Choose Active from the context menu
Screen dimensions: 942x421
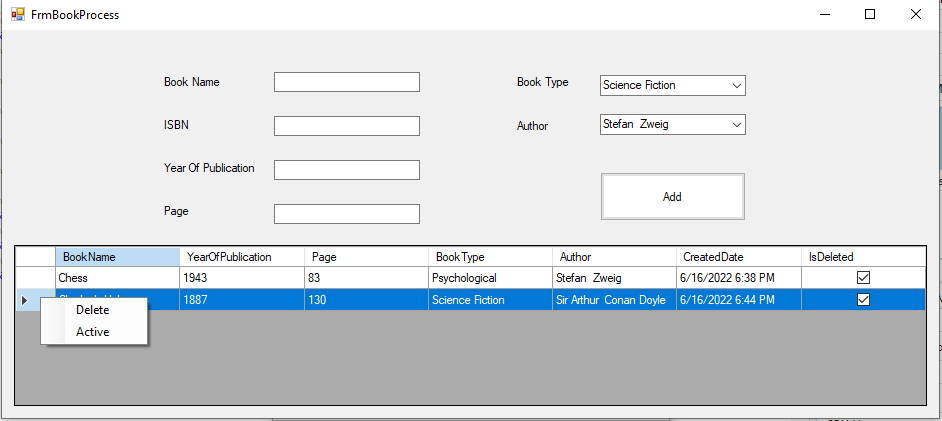pyautogui.click(x=93, y=332)
